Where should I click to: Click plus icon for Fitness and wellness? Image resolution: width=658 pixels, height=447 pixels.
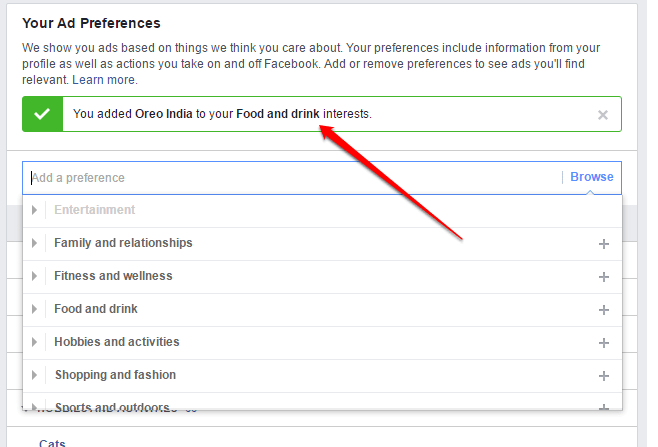[x=603, y=277]
